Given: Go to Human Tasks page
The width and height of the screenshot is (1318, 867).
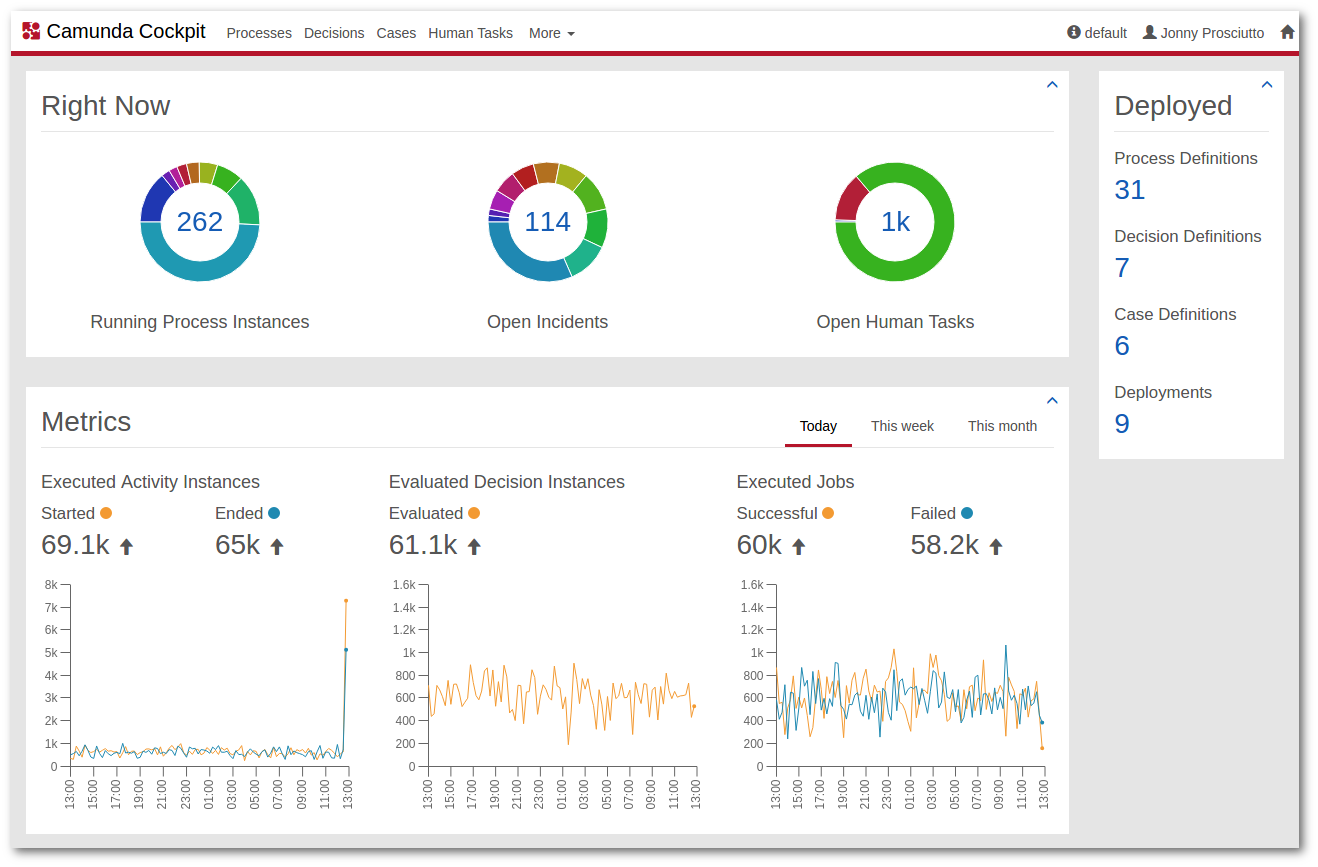Looking at the screenshot, I should [470, 33].
